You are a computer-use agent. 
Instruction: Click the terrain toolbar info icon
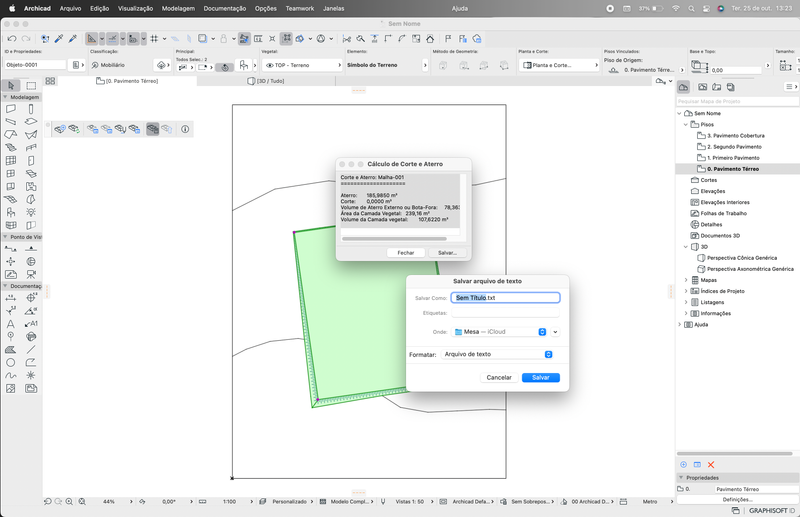click(185, 129)
